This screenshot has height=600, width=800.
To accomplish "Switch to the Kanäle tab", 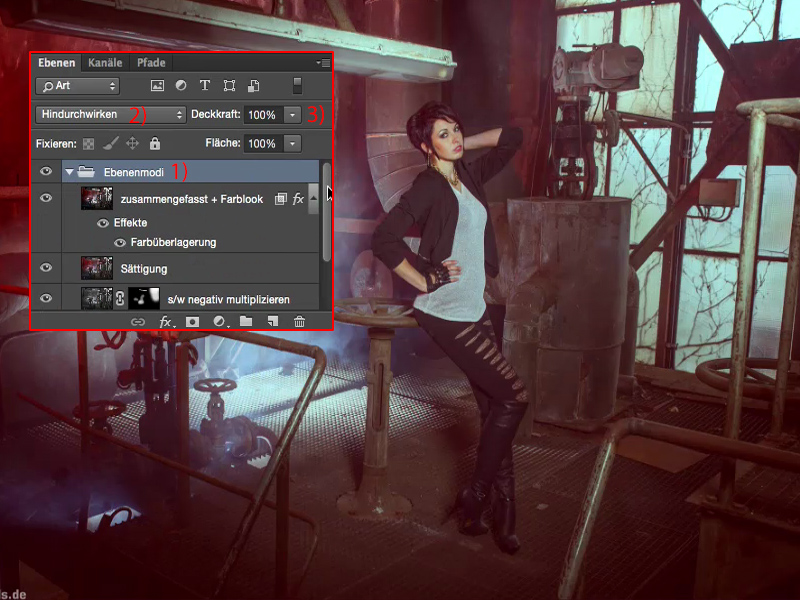I will (105, 63).
